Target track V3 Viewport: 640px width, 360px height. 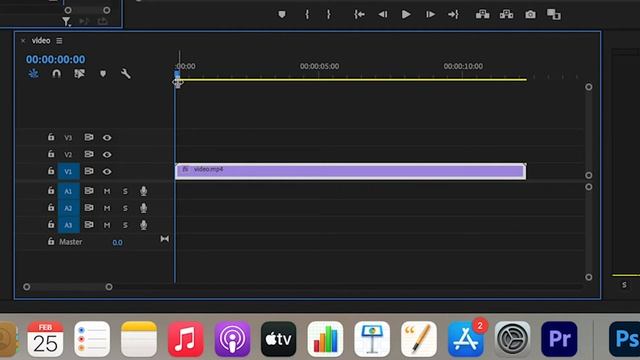68,138
